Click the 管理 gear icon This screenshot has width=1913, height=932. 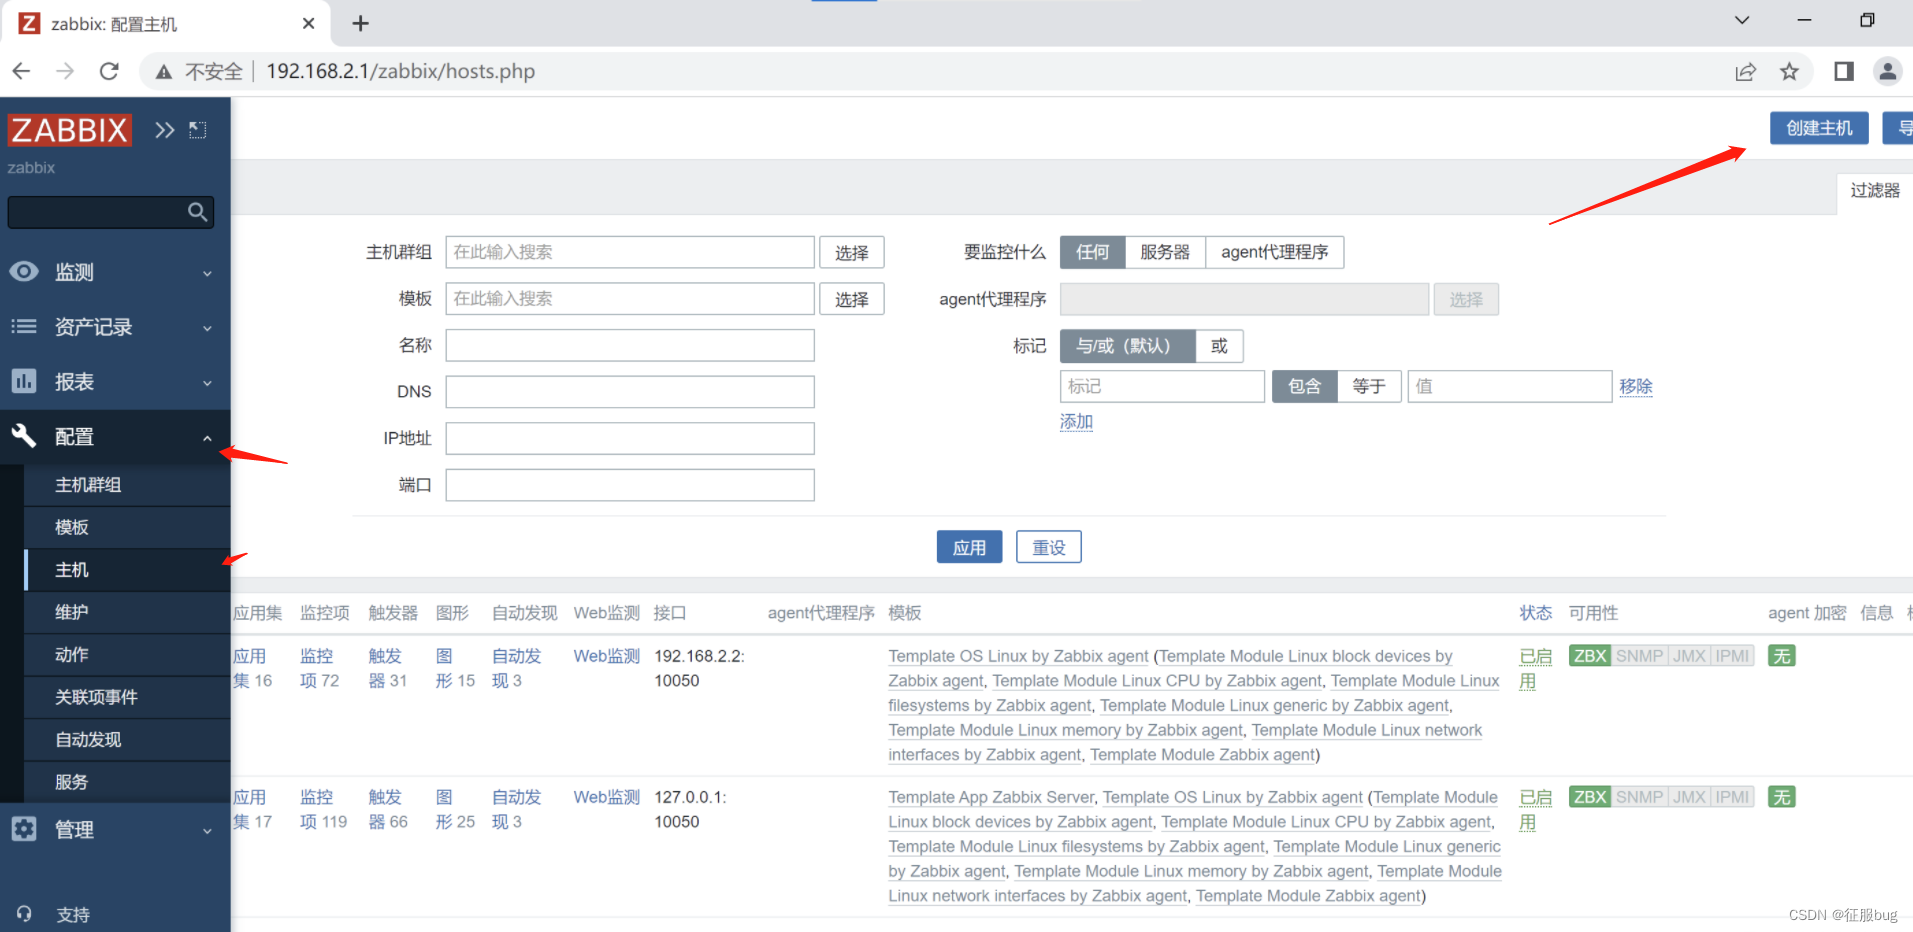pyautogui.click(x=24, y=829)
